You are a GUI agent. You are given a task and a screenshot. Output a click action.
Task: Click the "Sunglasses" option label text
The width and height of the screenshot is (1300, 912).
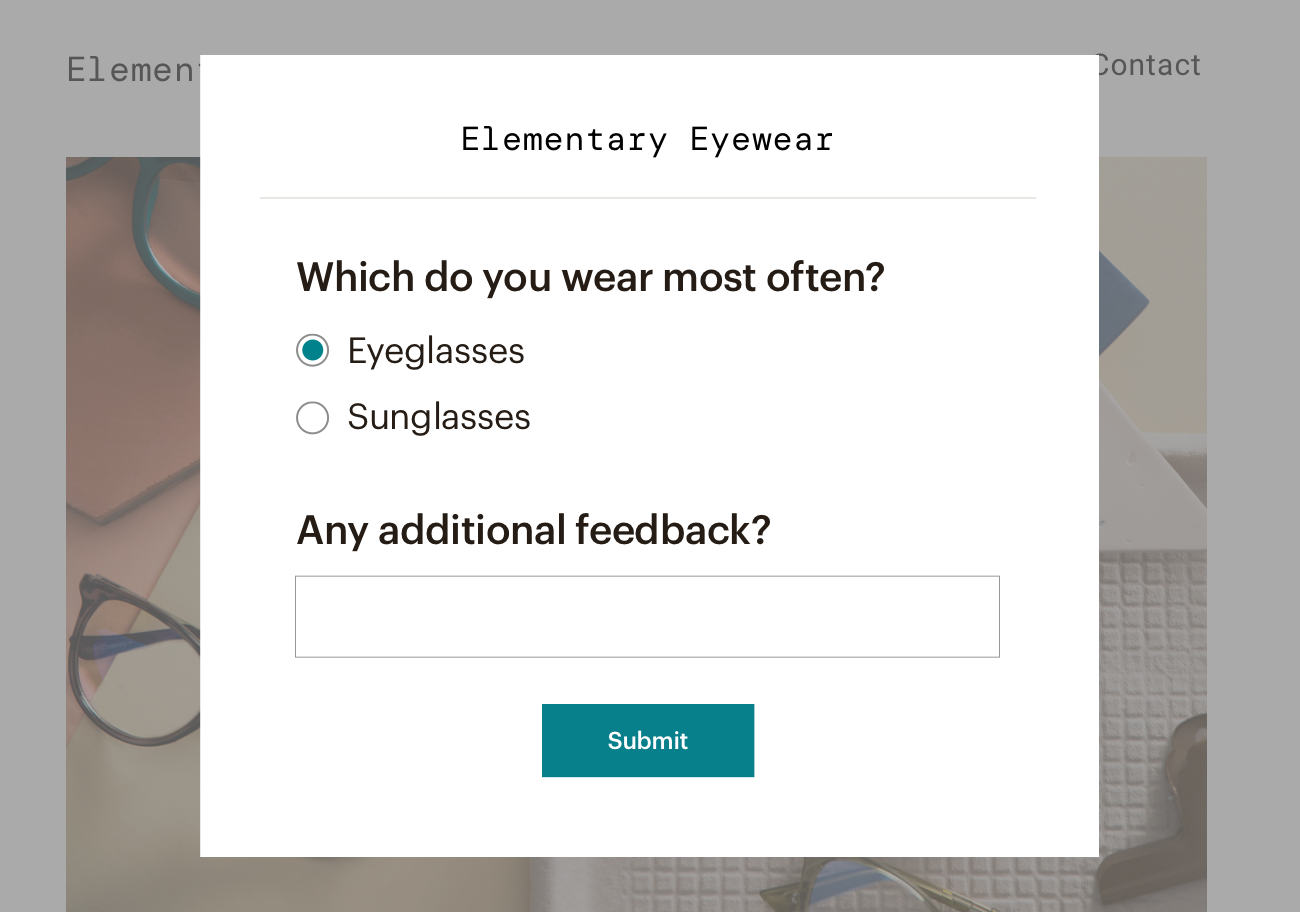(439, 417)
